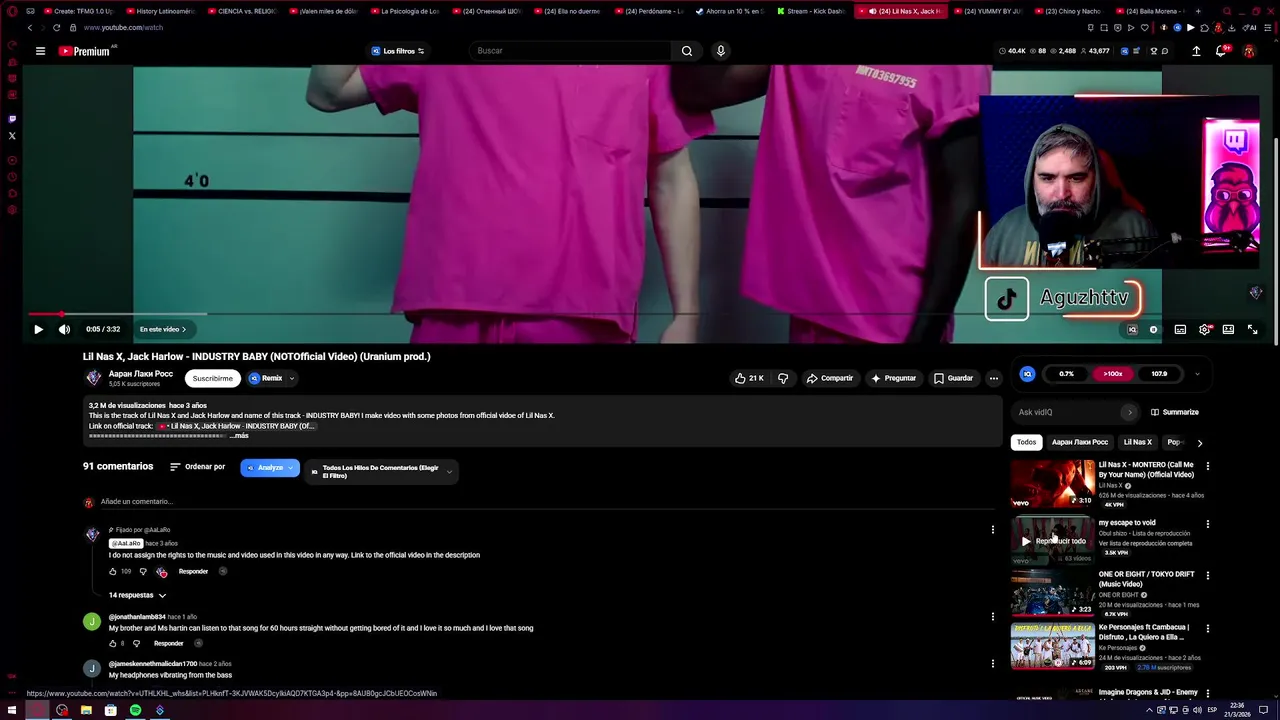Dislike the video

783,378
